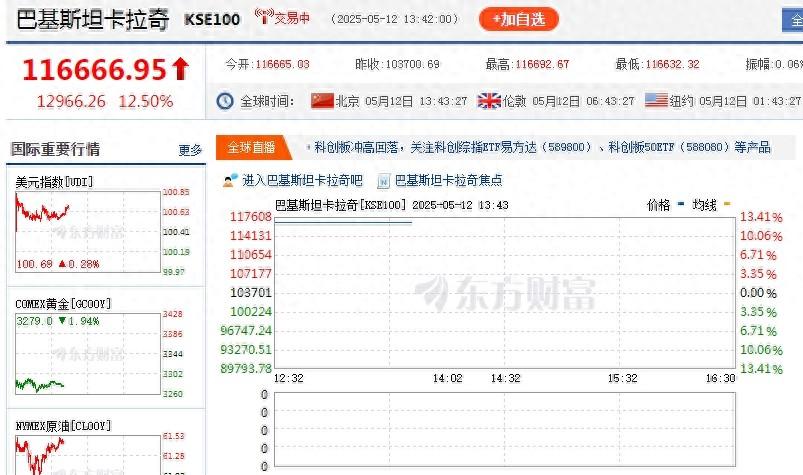
Task: Click the 116666.95 index price
Action: [x=94, y=69]
